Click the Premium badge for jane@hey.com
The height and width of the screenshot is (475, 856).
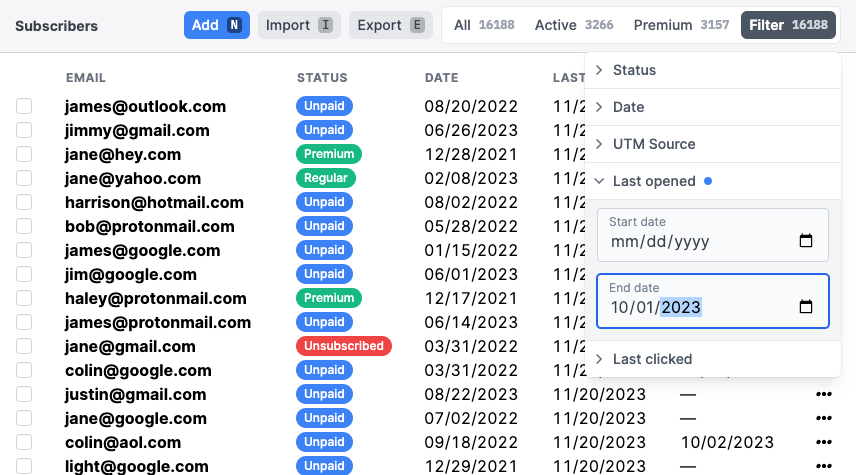(328, 154)
